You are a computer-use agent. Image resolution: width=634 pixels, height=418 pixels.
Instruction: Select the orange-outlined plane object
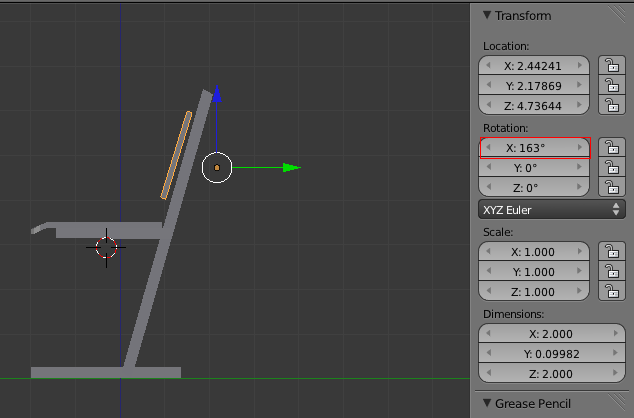176,155
